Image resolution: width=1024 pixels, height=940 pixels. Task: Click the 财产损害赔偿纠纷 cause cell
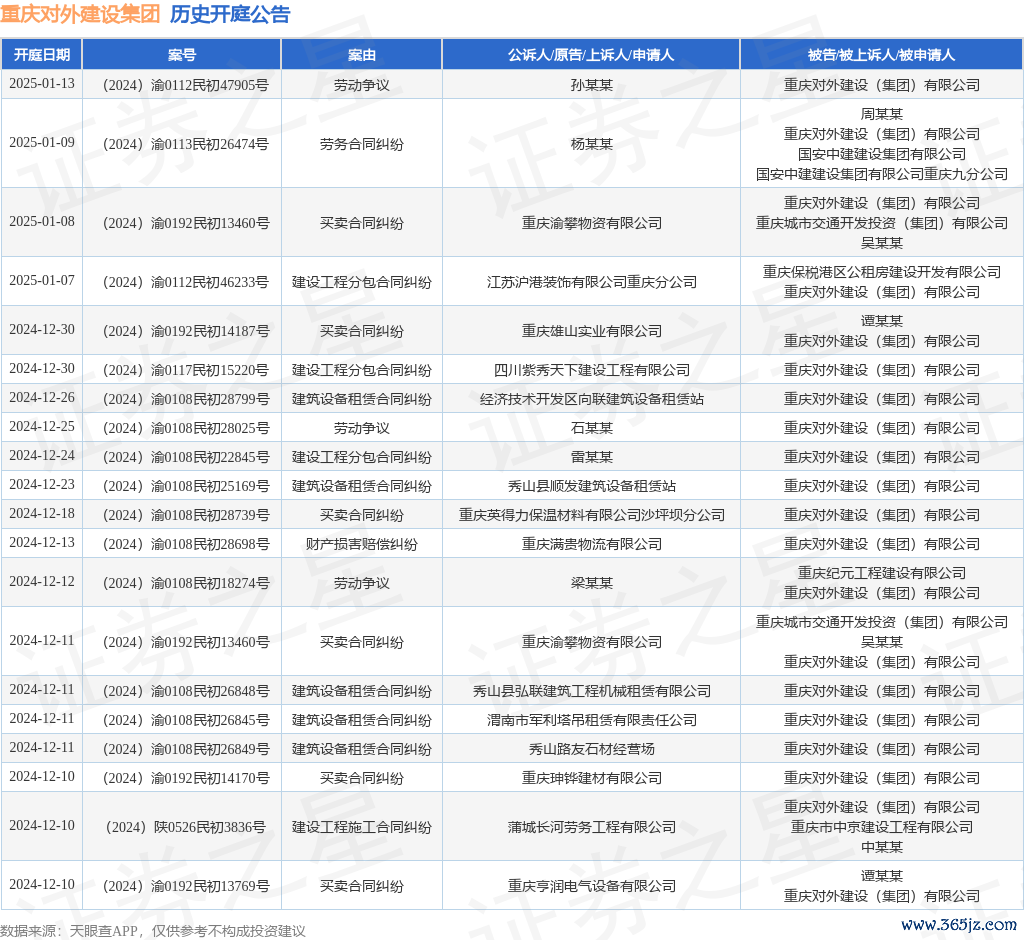pyautogui.click(x=362, y=543)
